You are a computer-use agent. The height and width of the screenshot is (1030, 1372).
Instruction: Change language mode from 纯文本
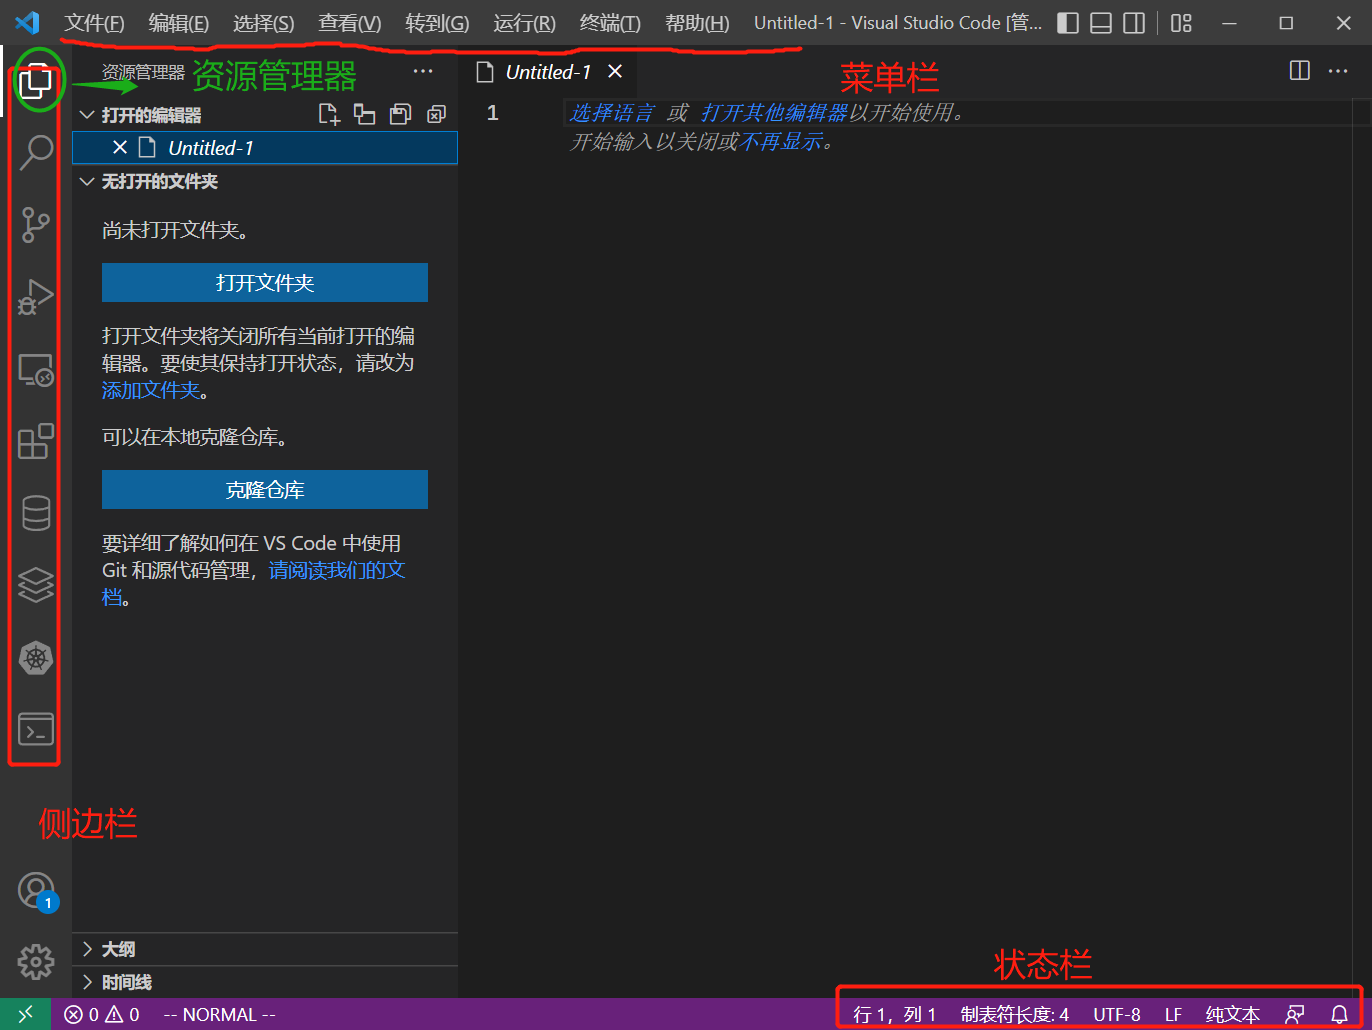click(1233, 1014)
